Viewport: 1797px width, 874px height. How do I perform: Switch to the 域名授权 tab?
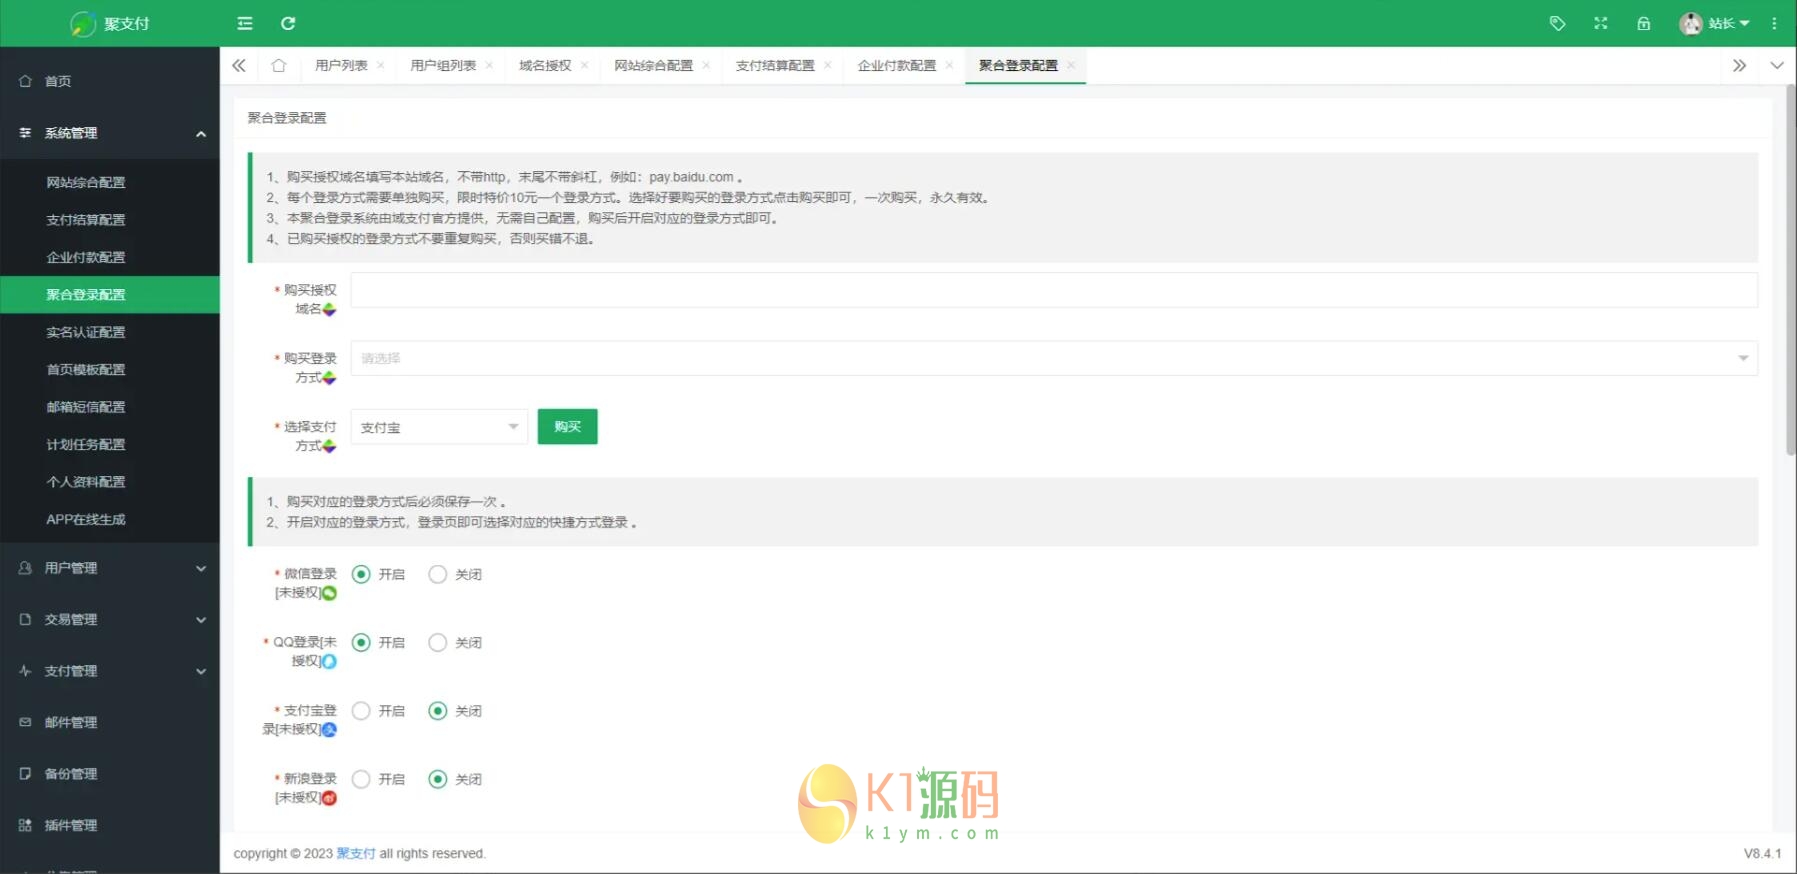tap(545, 66)
